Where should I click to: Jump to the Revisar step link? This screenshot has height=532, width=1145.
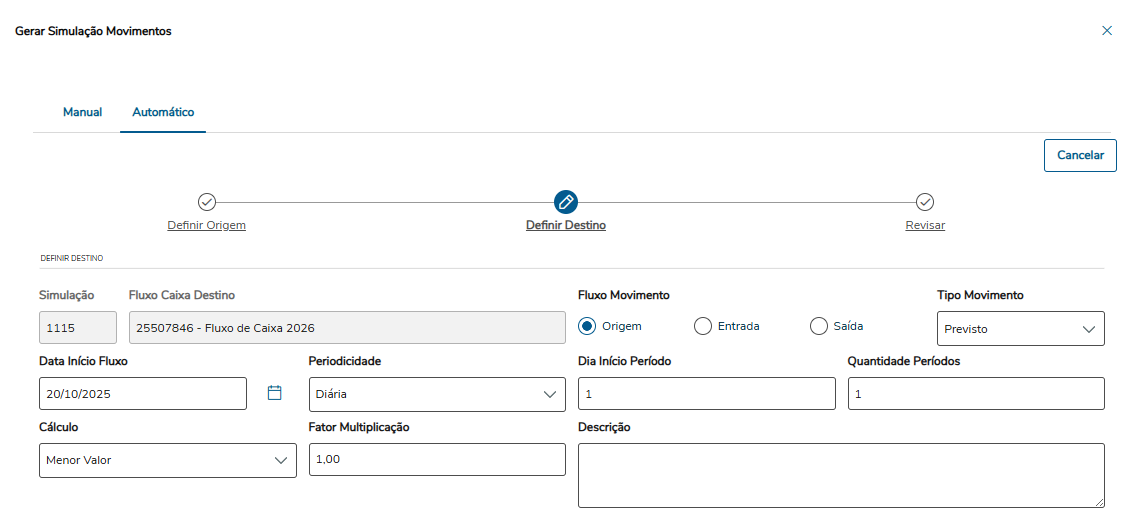coord(925,225)
